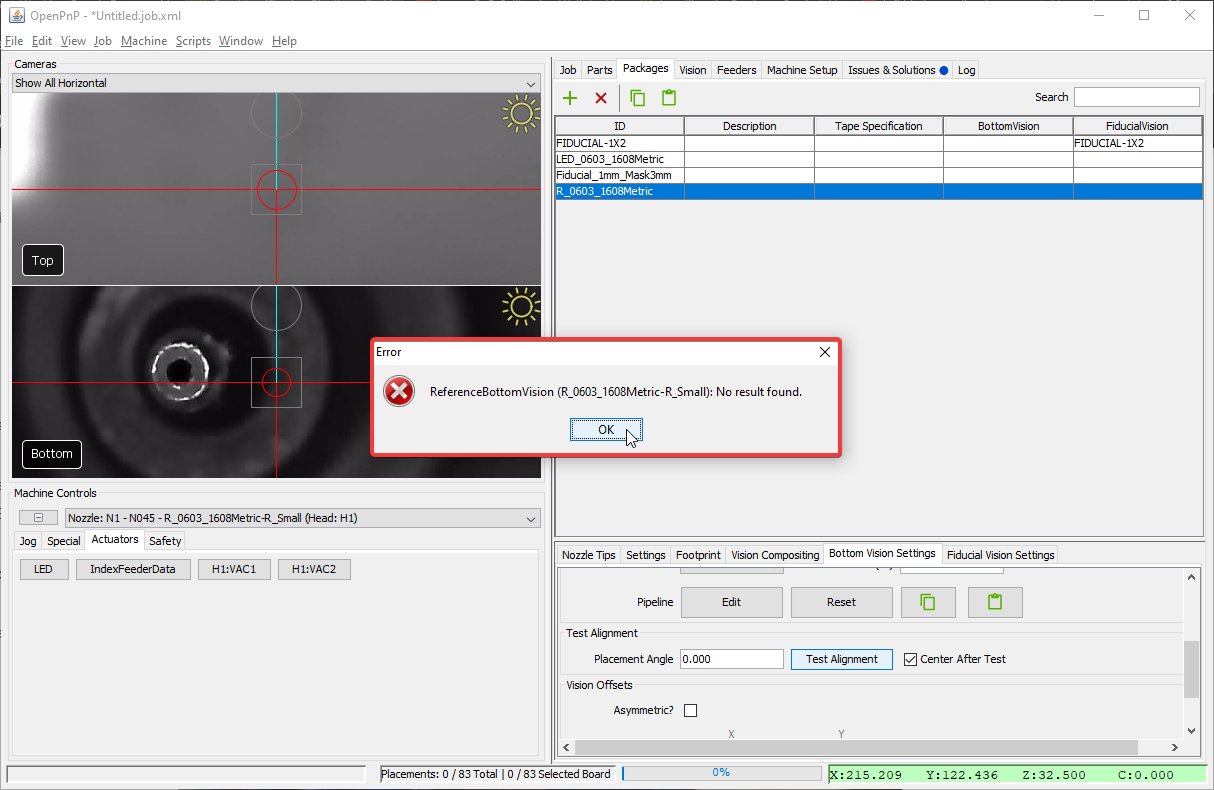Click copy package icon in Packages toolbar
The width and height of the screenshot is (1214, 790).
[637, 98]
